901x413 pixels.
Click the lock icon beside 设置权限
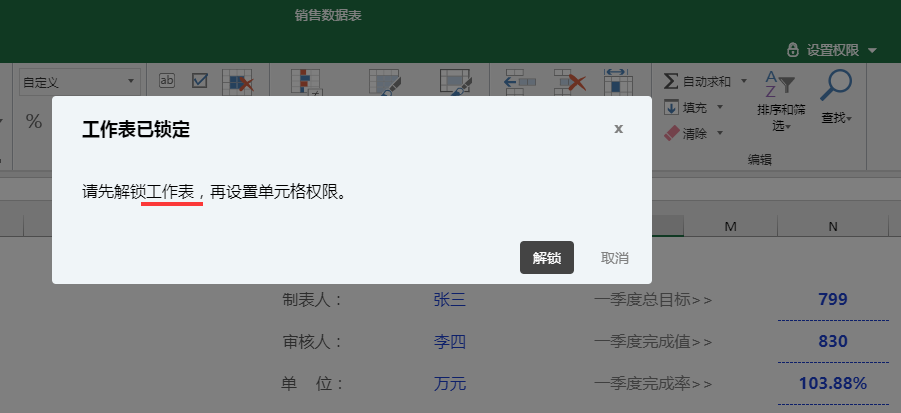[793, 50]
